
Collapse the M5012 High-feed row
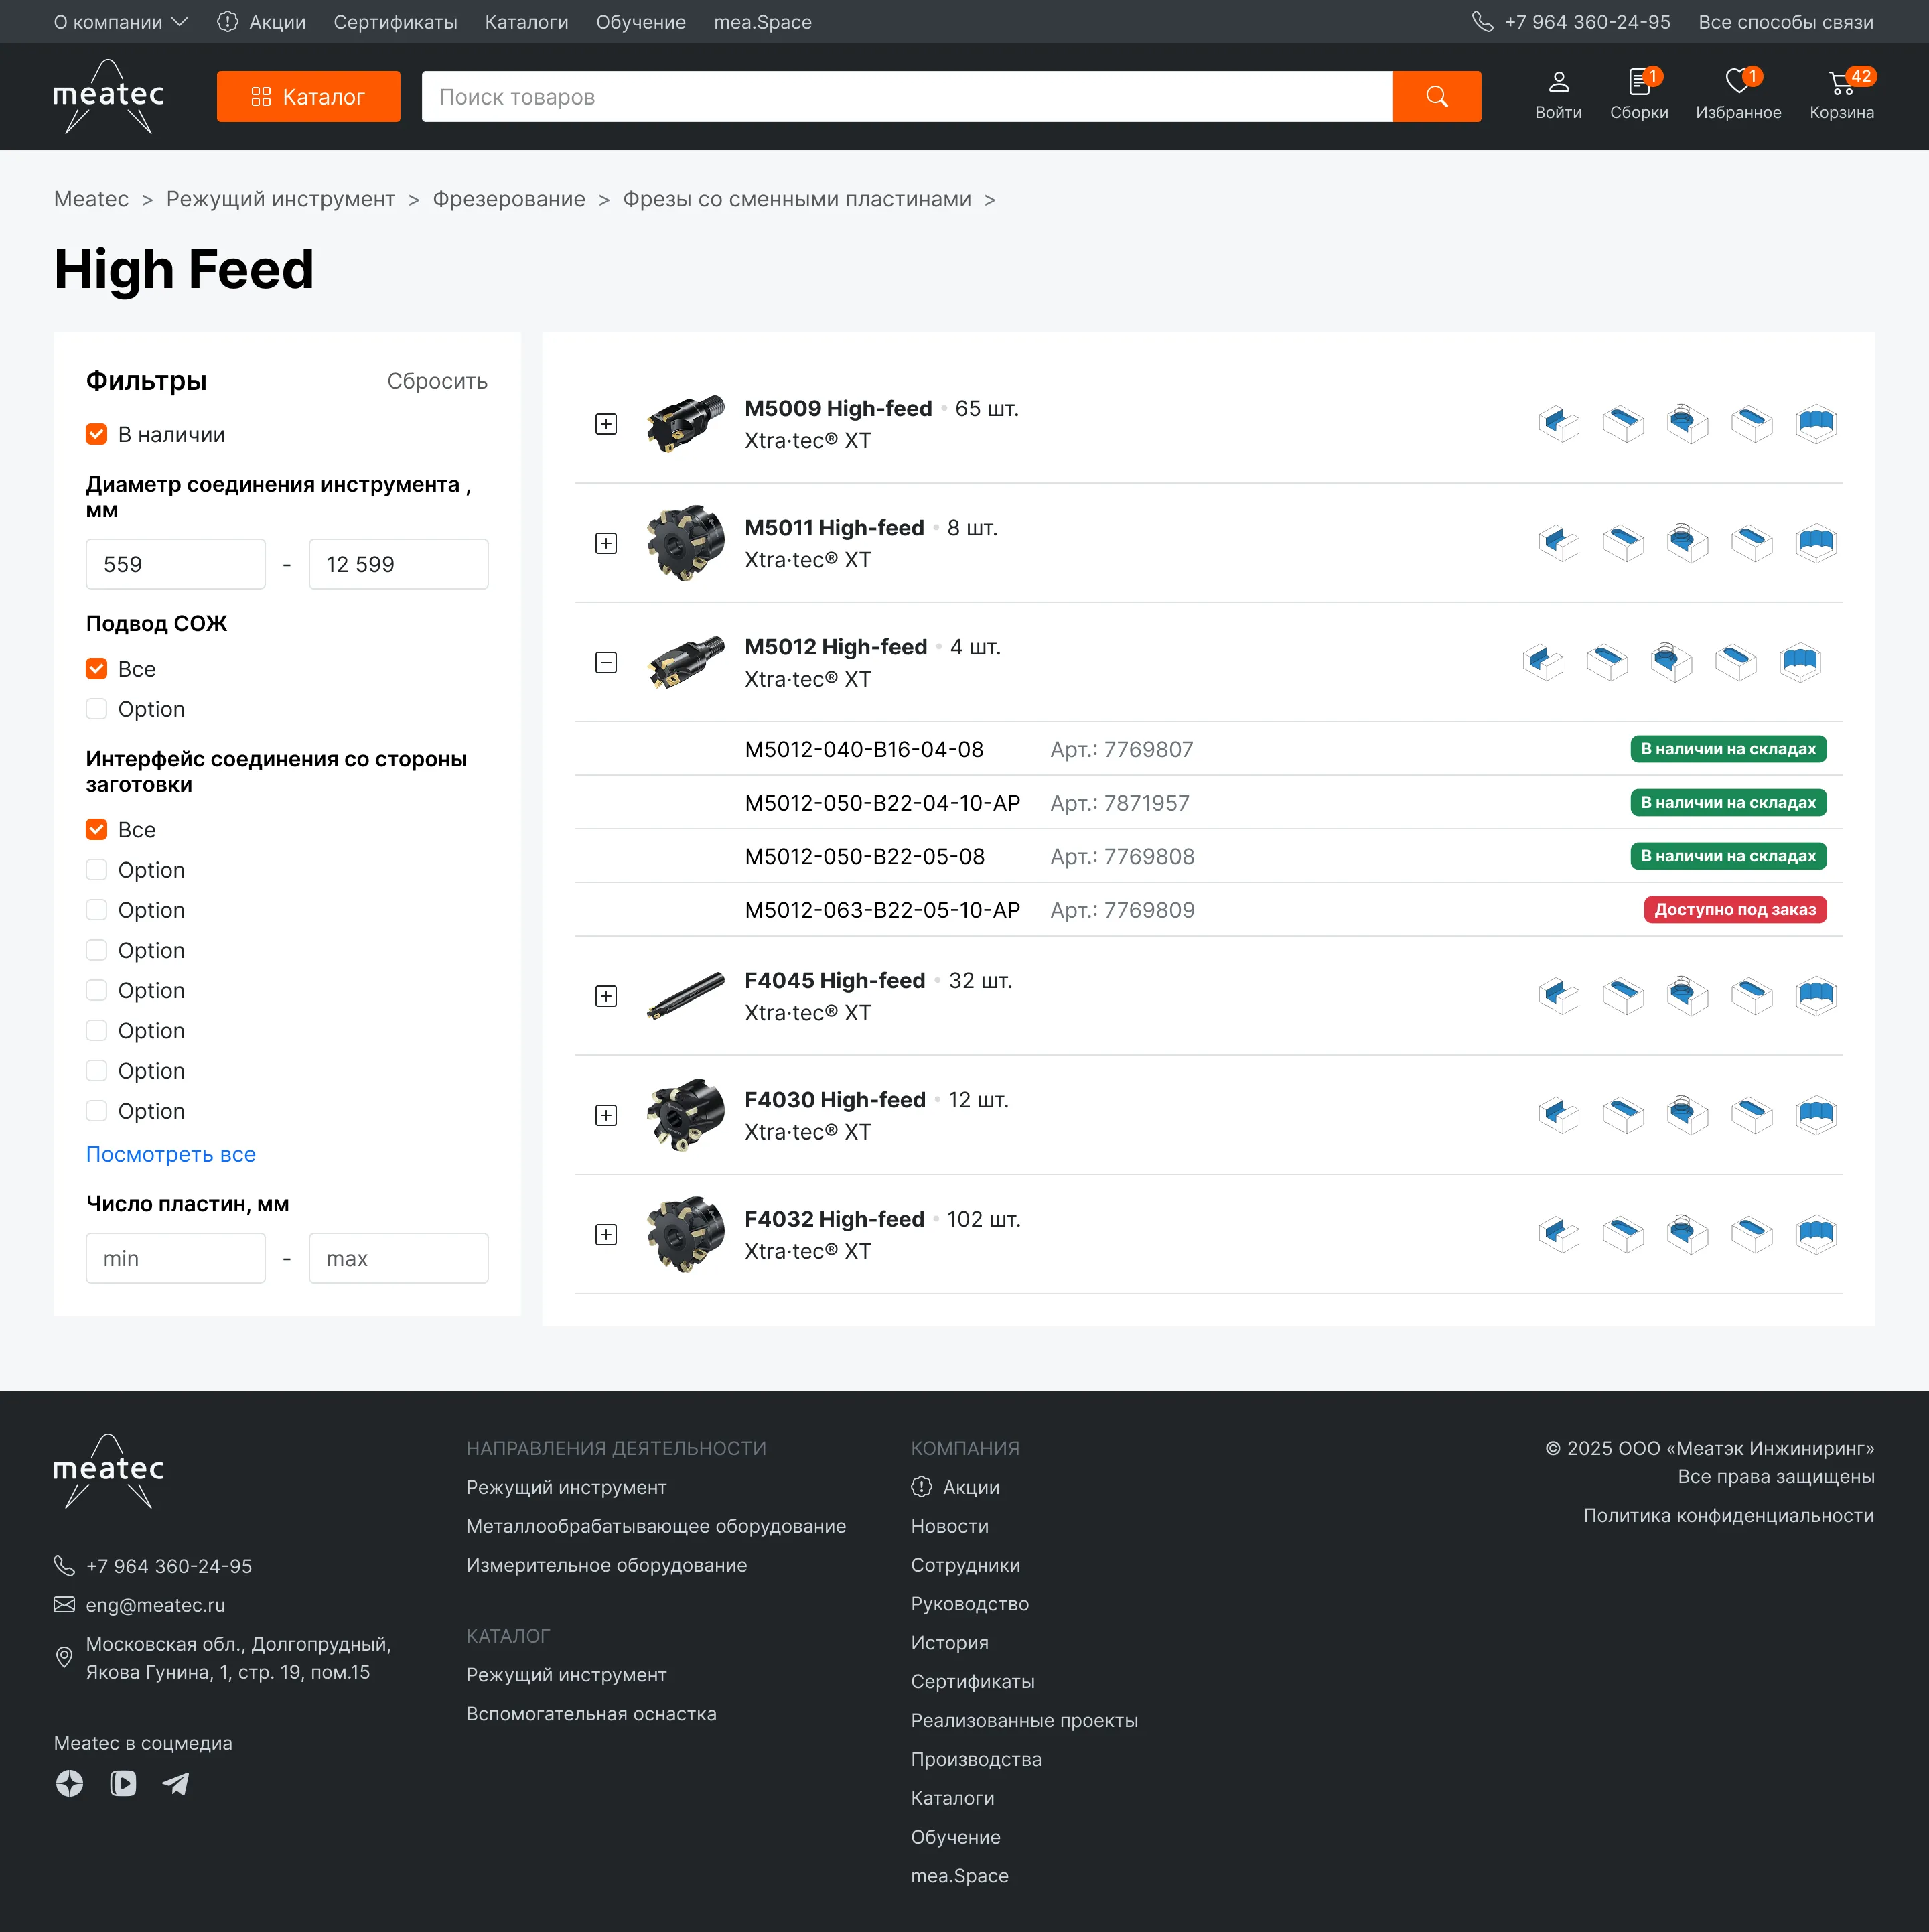(606, 663)
